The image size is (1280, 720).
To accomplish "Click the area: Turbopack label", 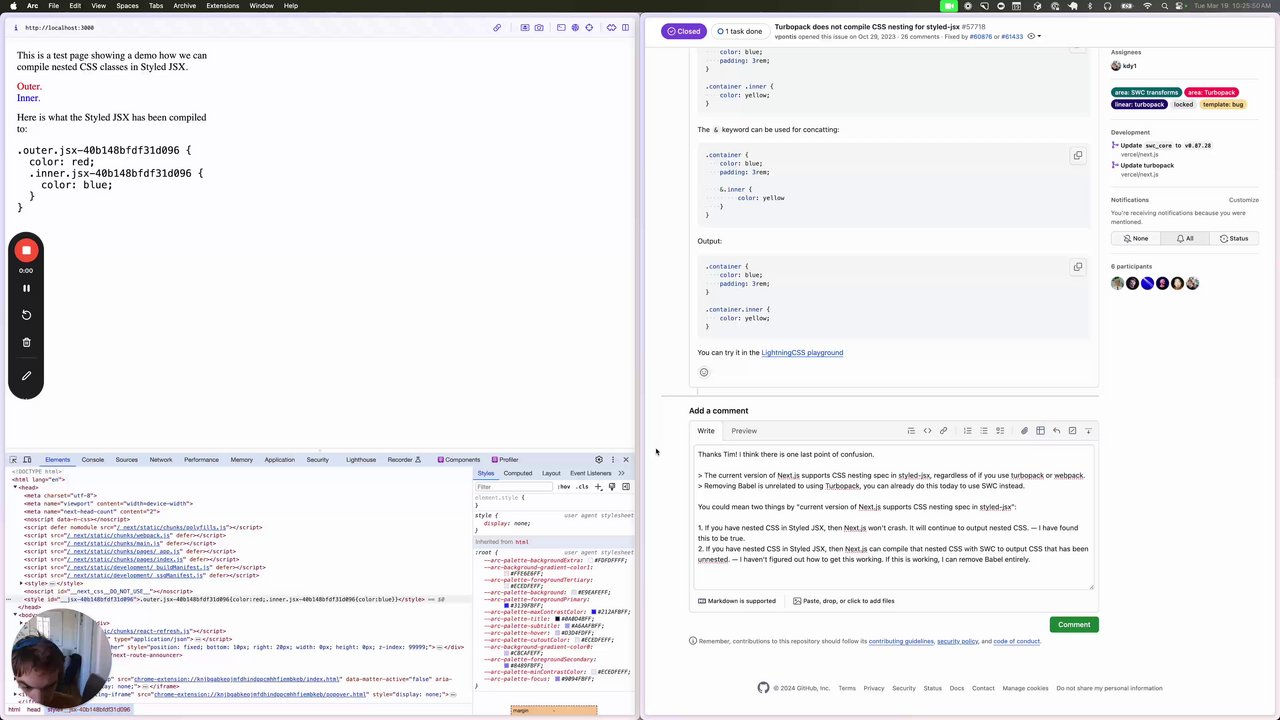I will point(1212,93).
